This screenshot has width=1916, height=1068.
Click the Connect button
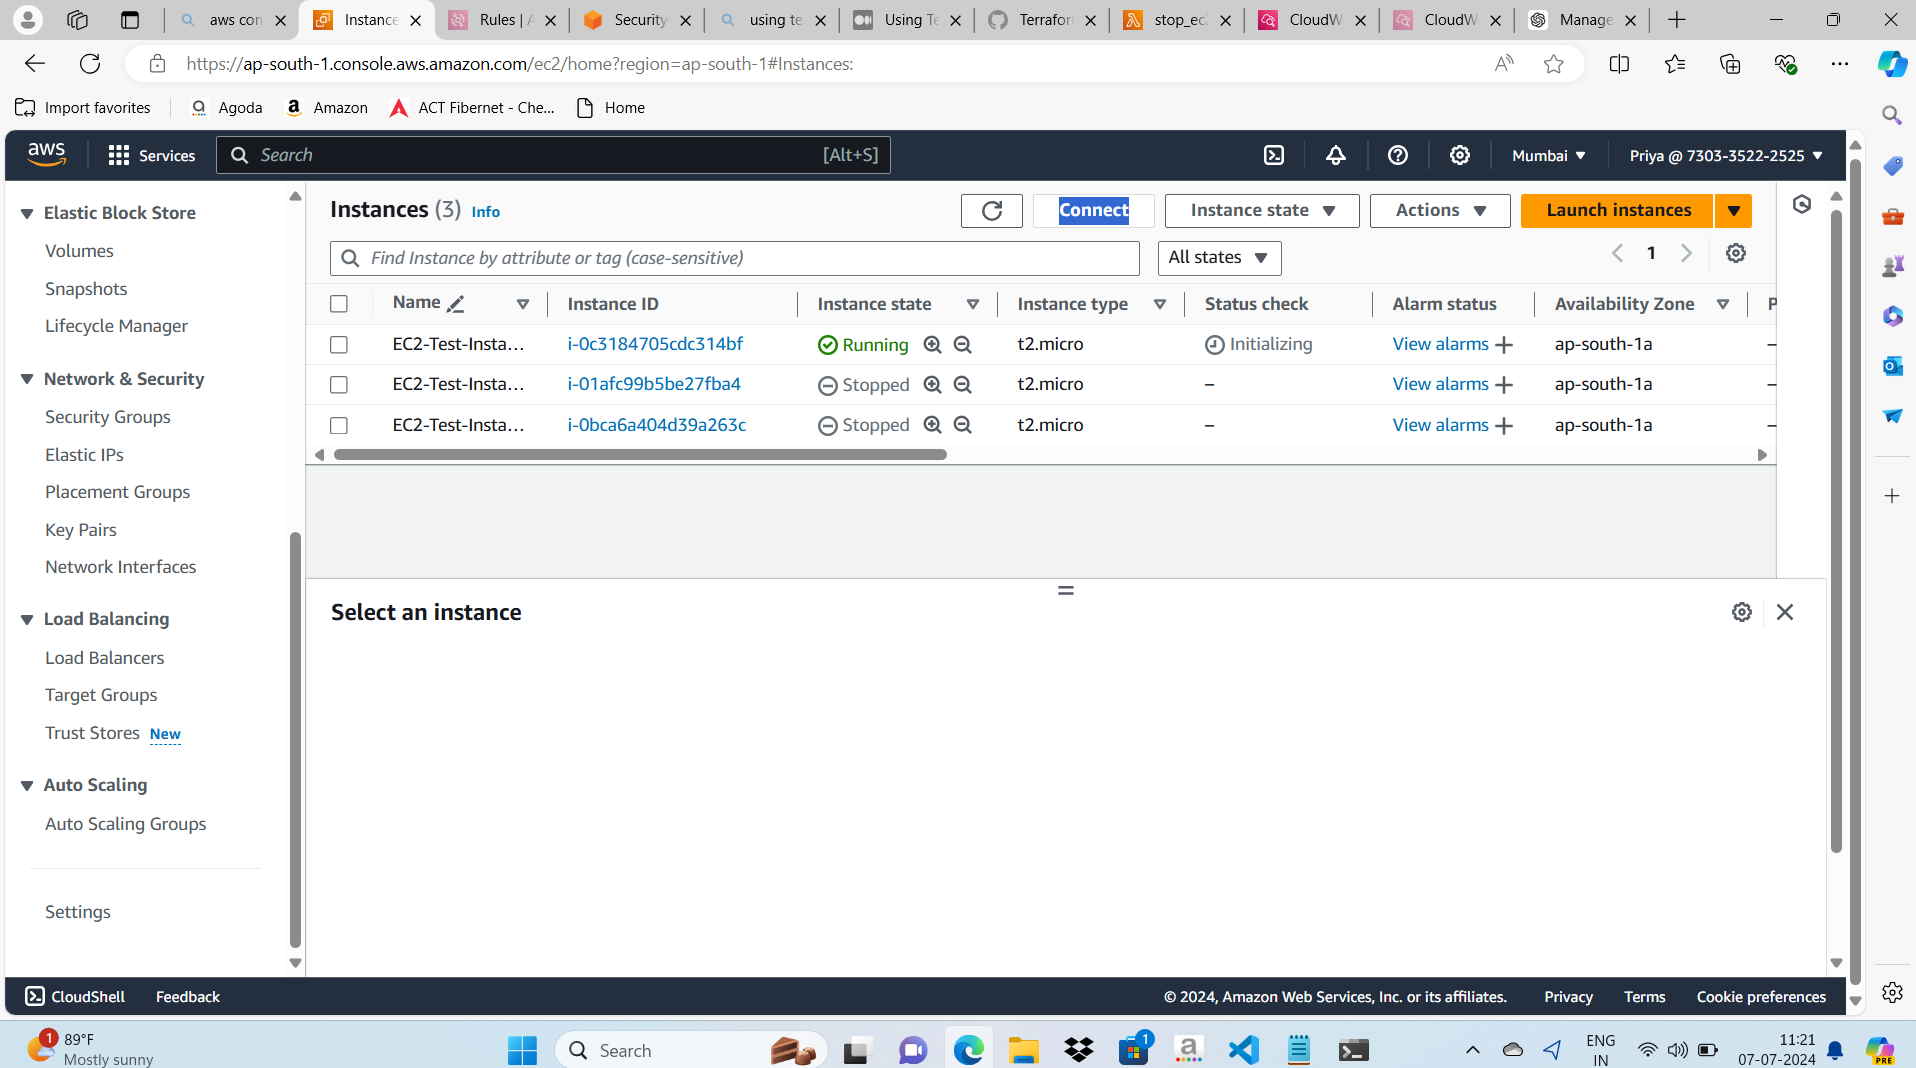[1094, 210]
